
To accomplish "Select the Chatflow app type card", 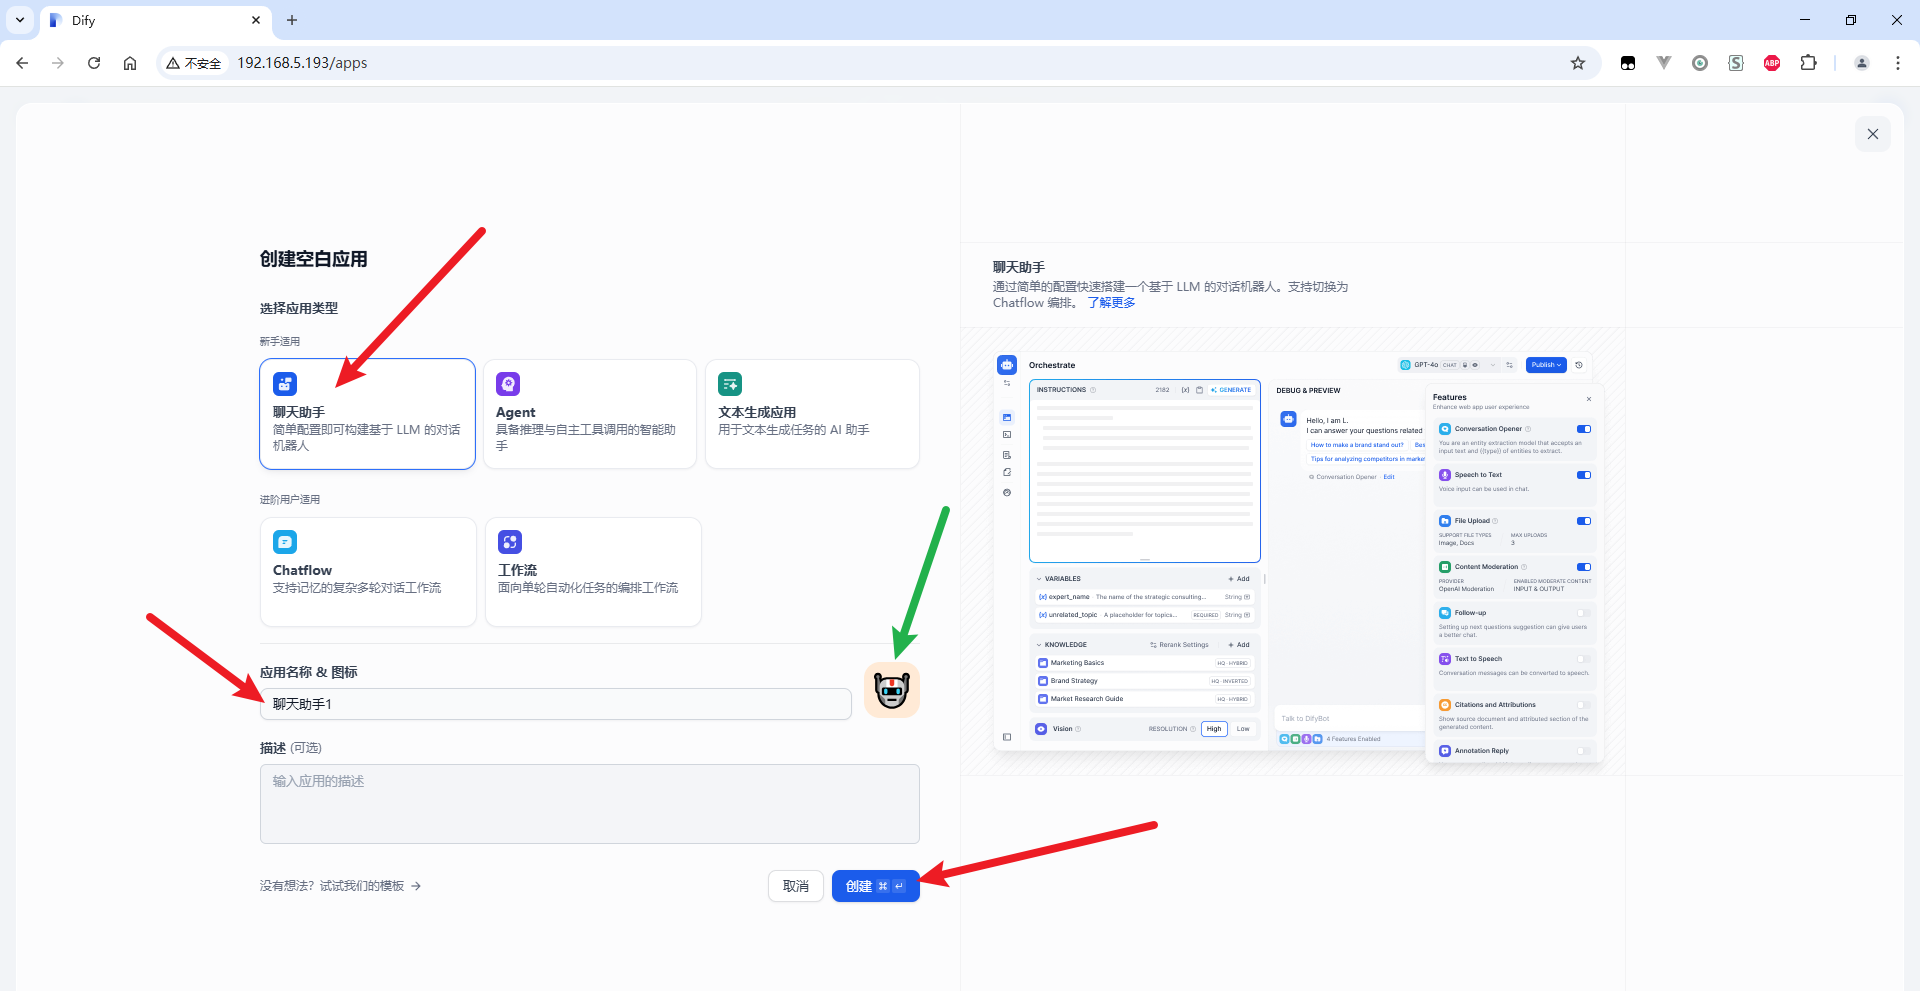I will [x=368, y=572].
